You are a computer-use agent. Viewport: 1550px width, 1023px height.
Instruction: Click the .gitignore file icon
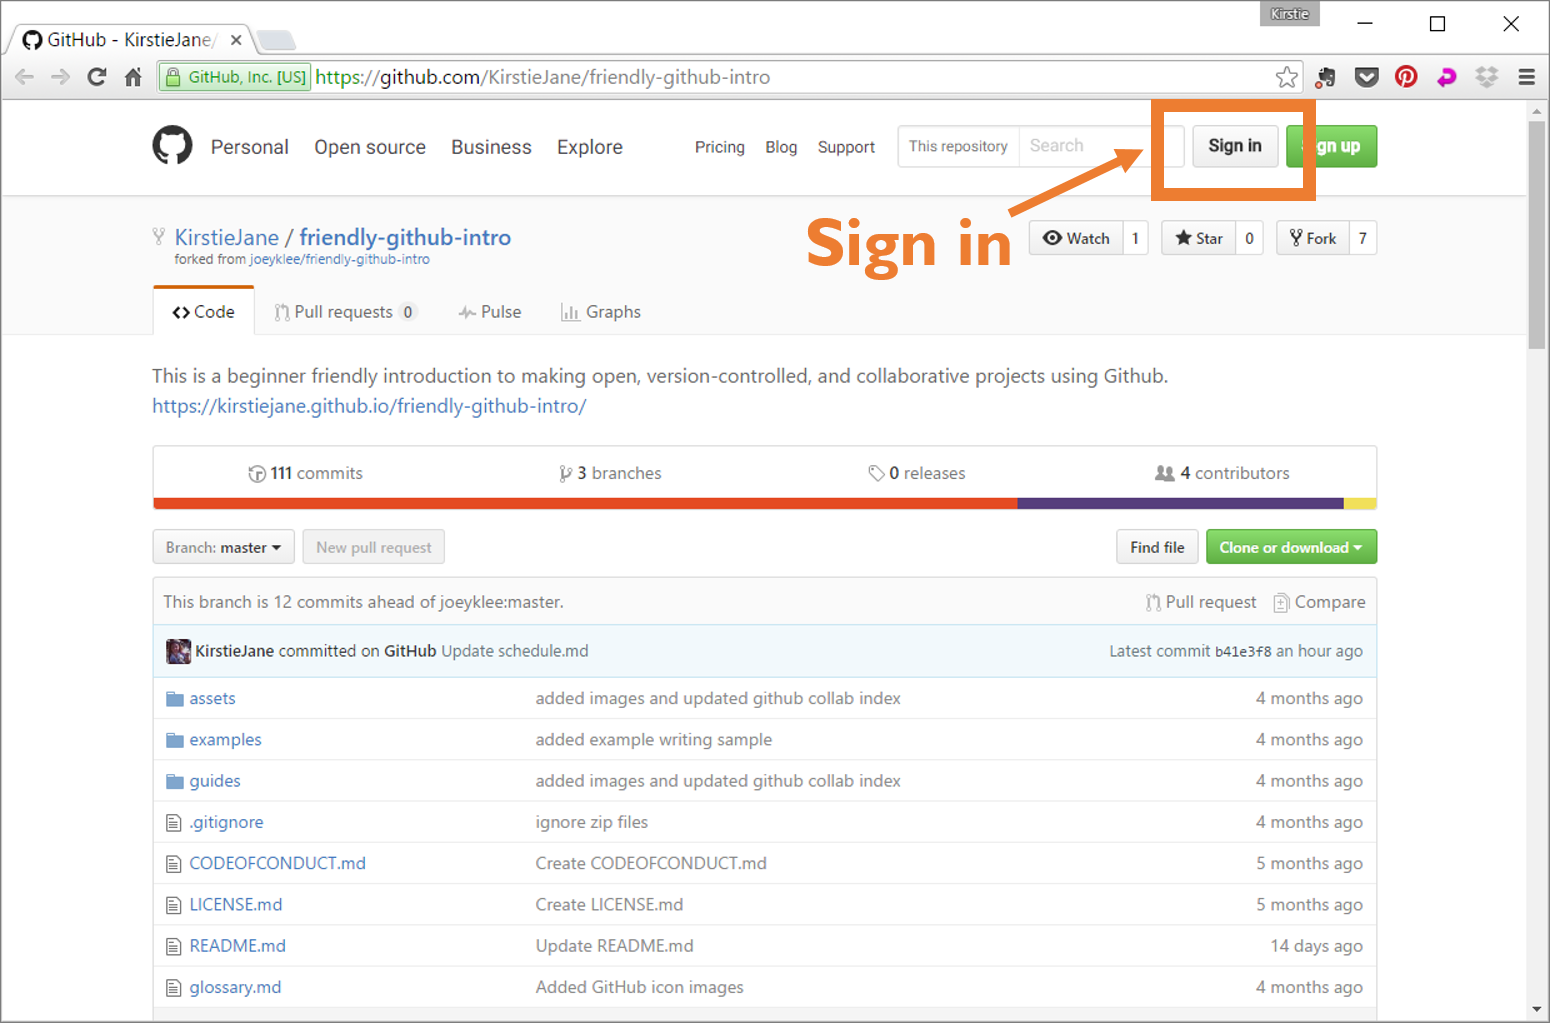[x=174, y=823]
